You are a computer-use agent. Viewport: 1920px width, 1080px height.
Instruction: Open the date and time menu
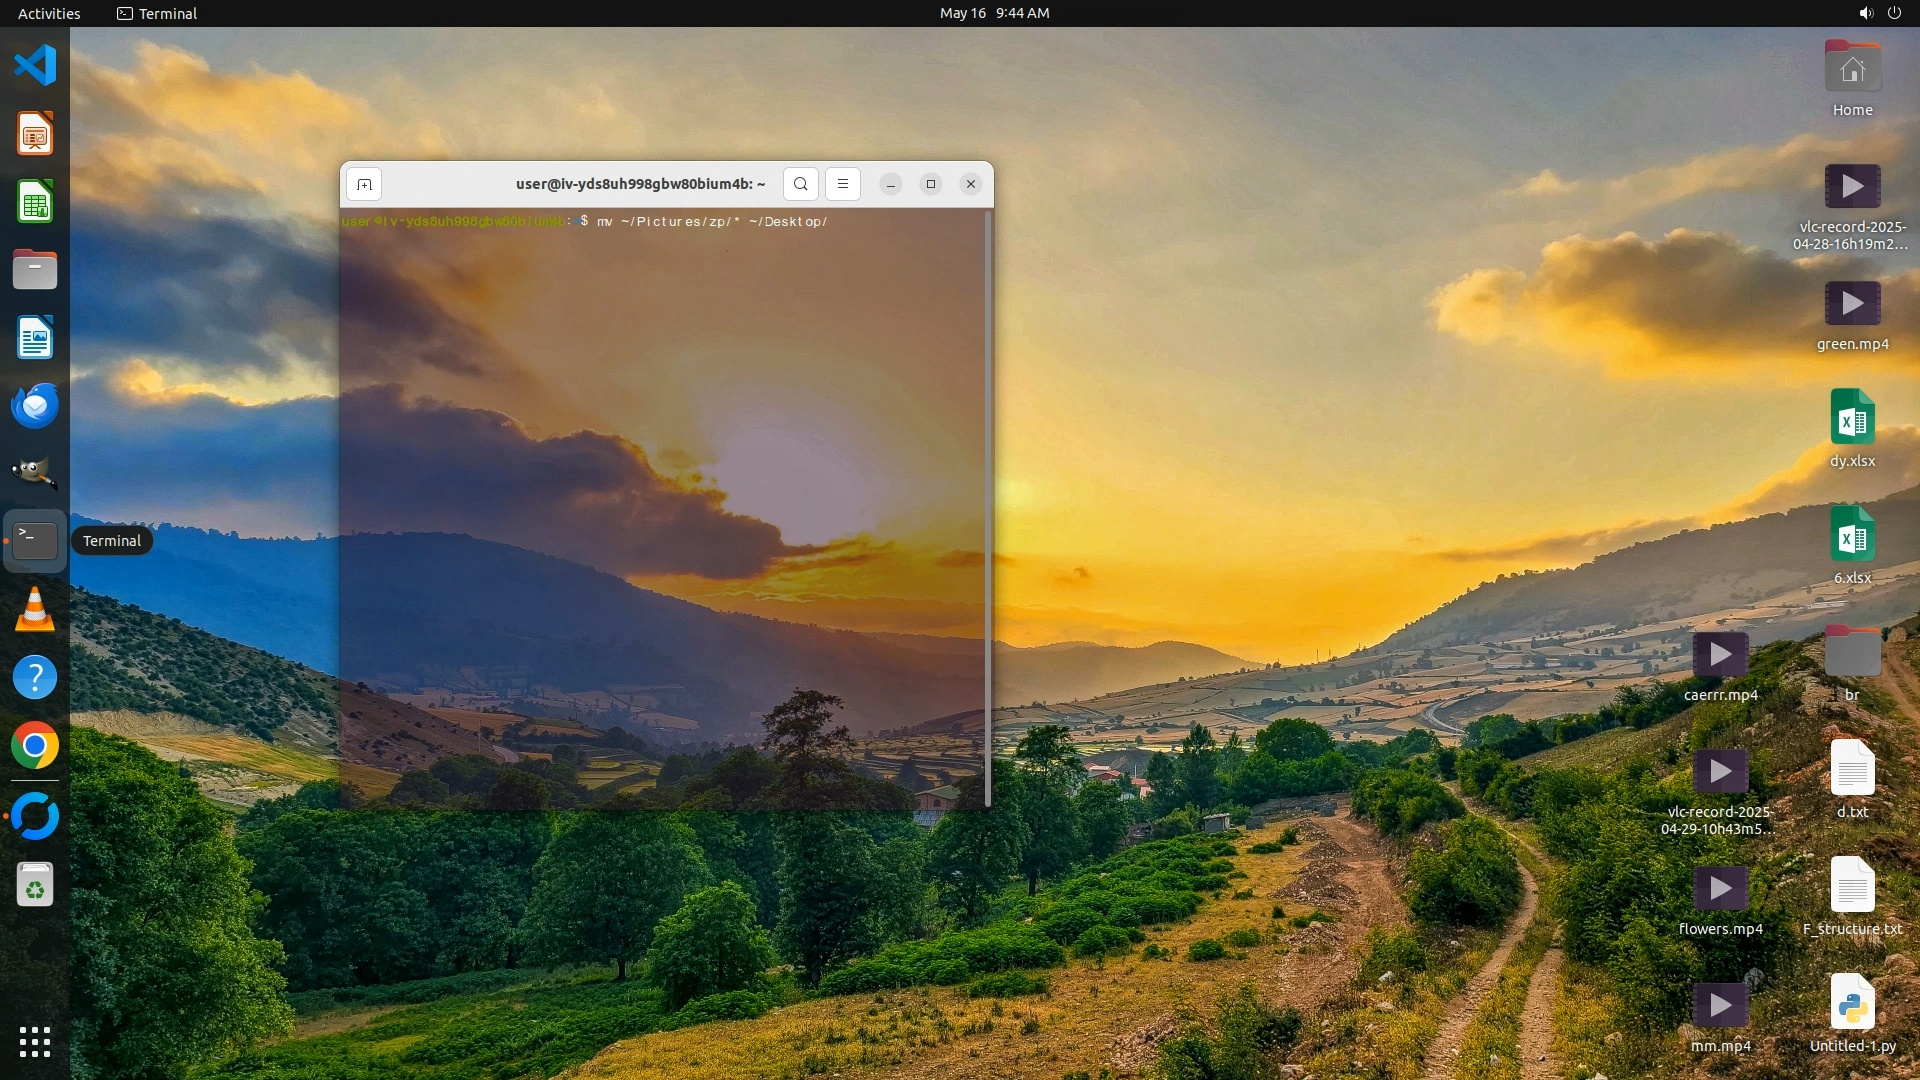click(x=994, y=13)
